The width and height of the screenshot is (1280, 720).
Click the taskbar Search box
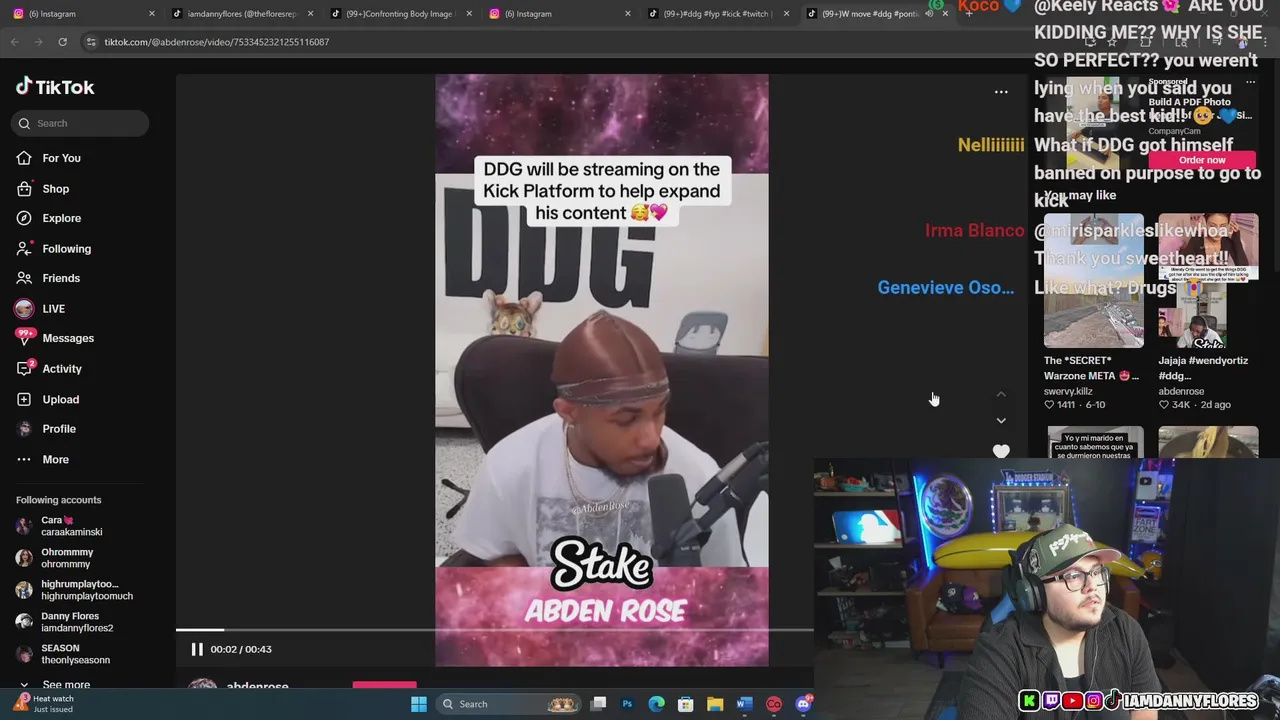pyautogui.click(x=510, y=704)
